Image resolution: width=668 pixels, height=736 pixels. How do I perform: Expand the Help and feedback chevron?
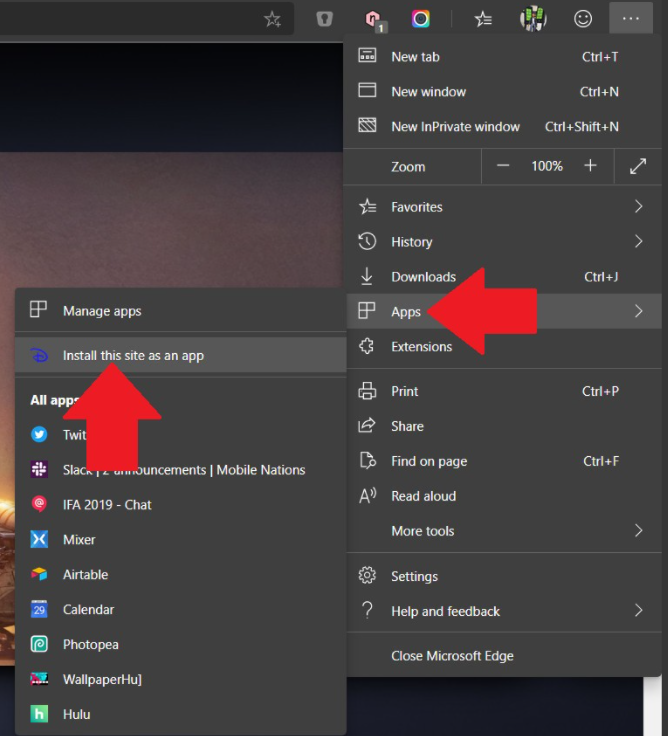coord(638,610)
